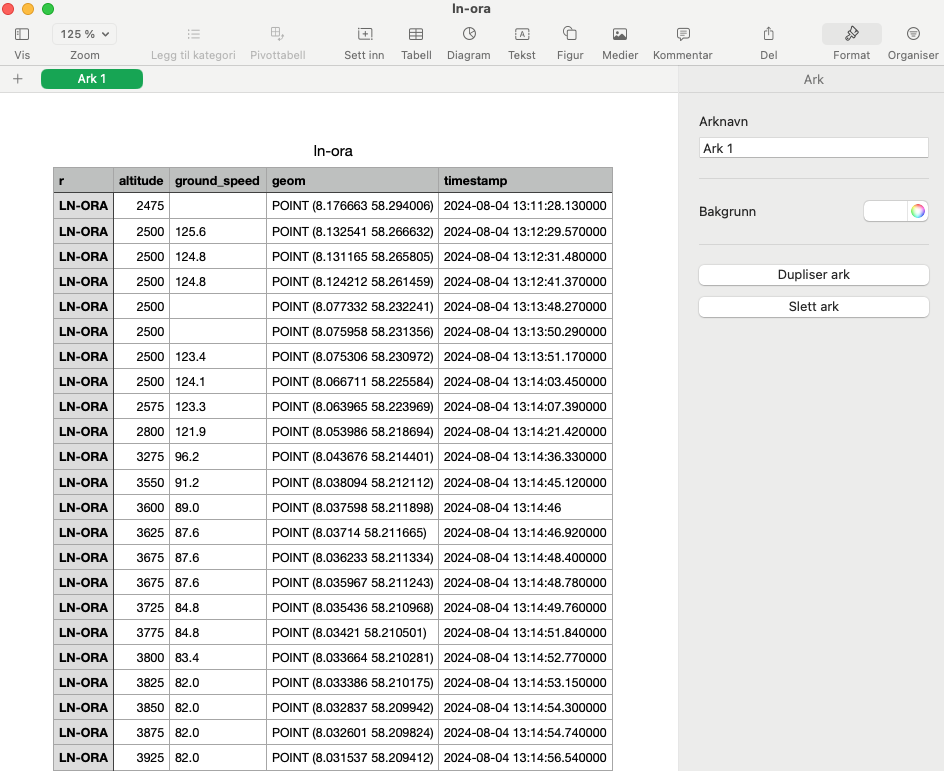
Task: Click the Sett inn toolbar icon
Action: 364,34
